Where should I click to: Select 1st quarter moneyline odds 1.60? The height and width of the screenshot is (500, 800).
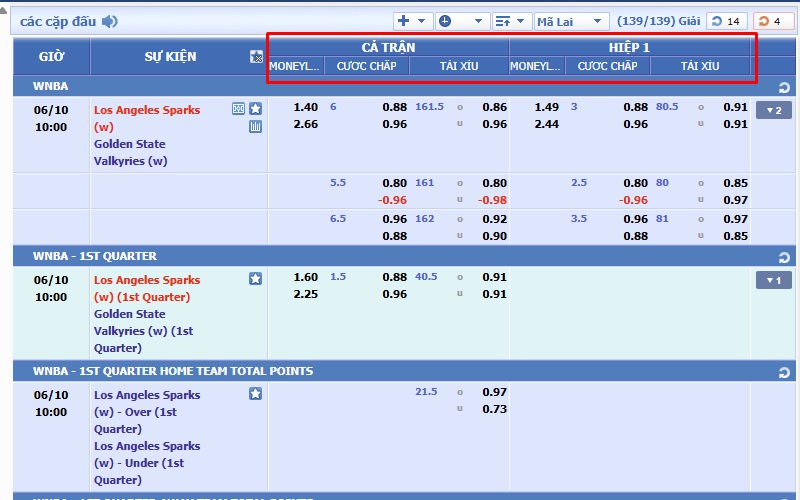(306, 277)
